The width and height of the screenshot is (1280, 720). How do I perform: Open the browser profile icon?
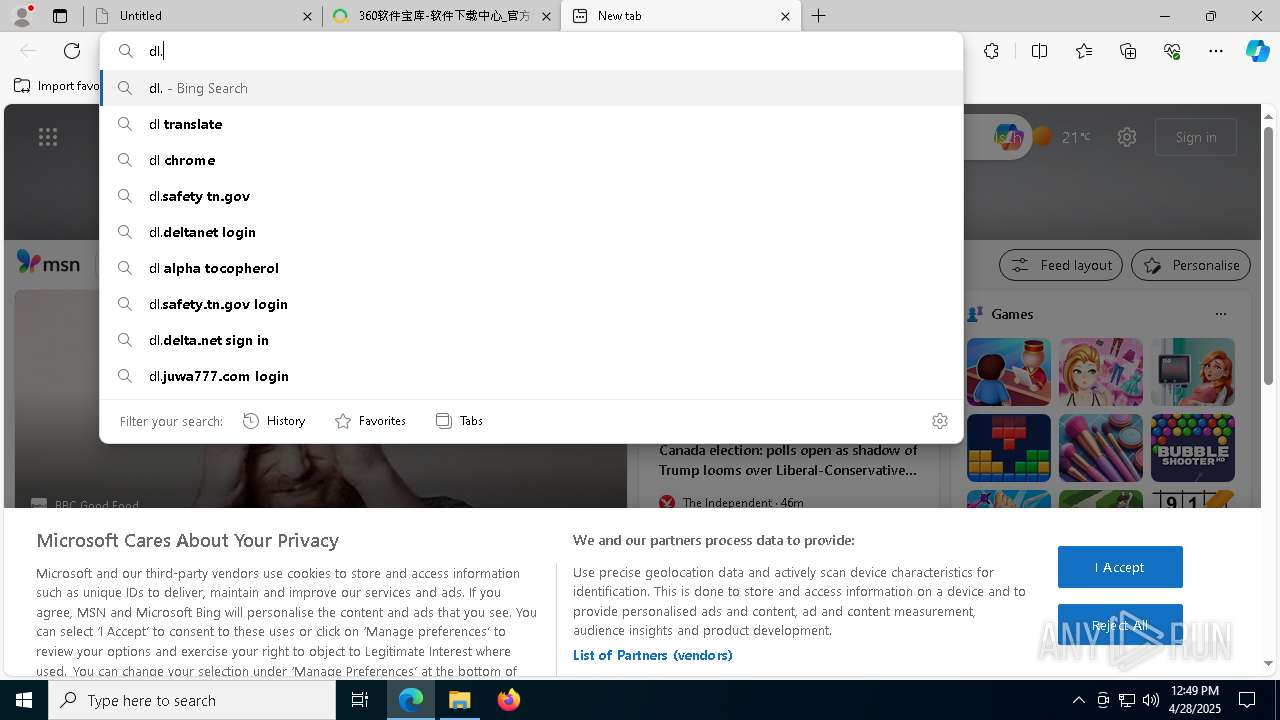click(22, 16)
